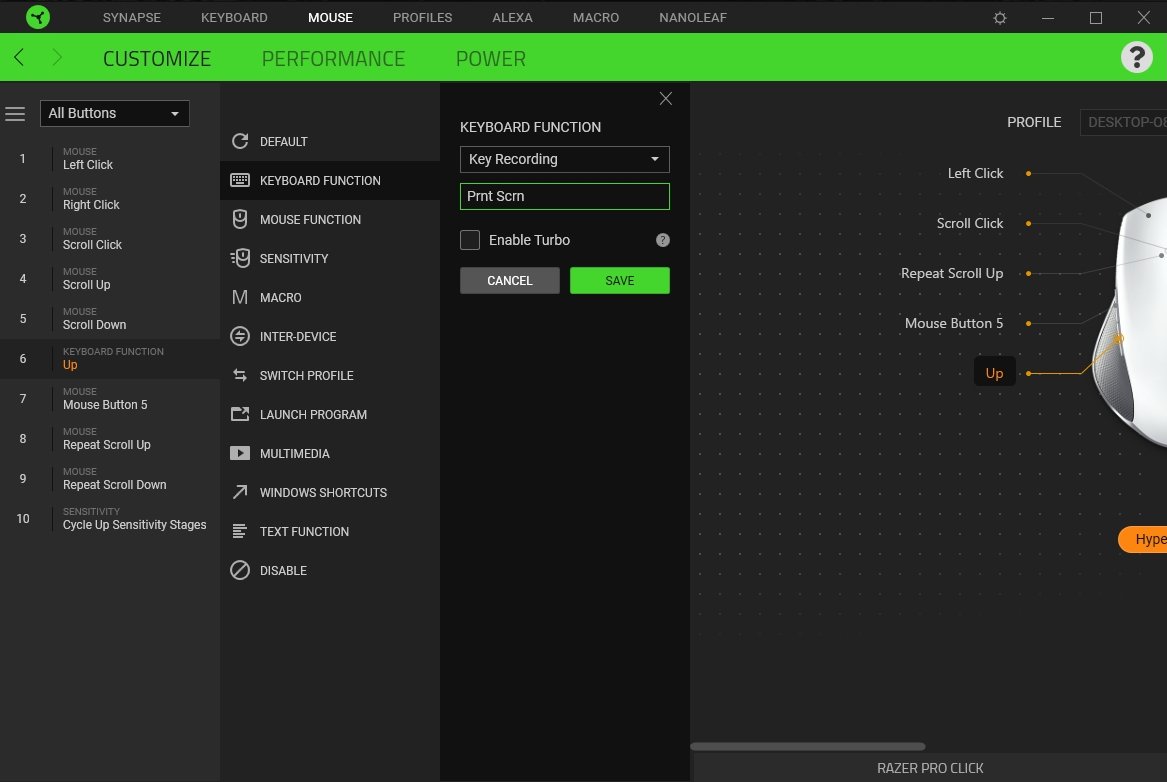The width and height of the screenshot is (1167, 782).
Task: Select button 9 Repeat Scroll Down row
Action: pyautogui.click(x=110, y=479)
